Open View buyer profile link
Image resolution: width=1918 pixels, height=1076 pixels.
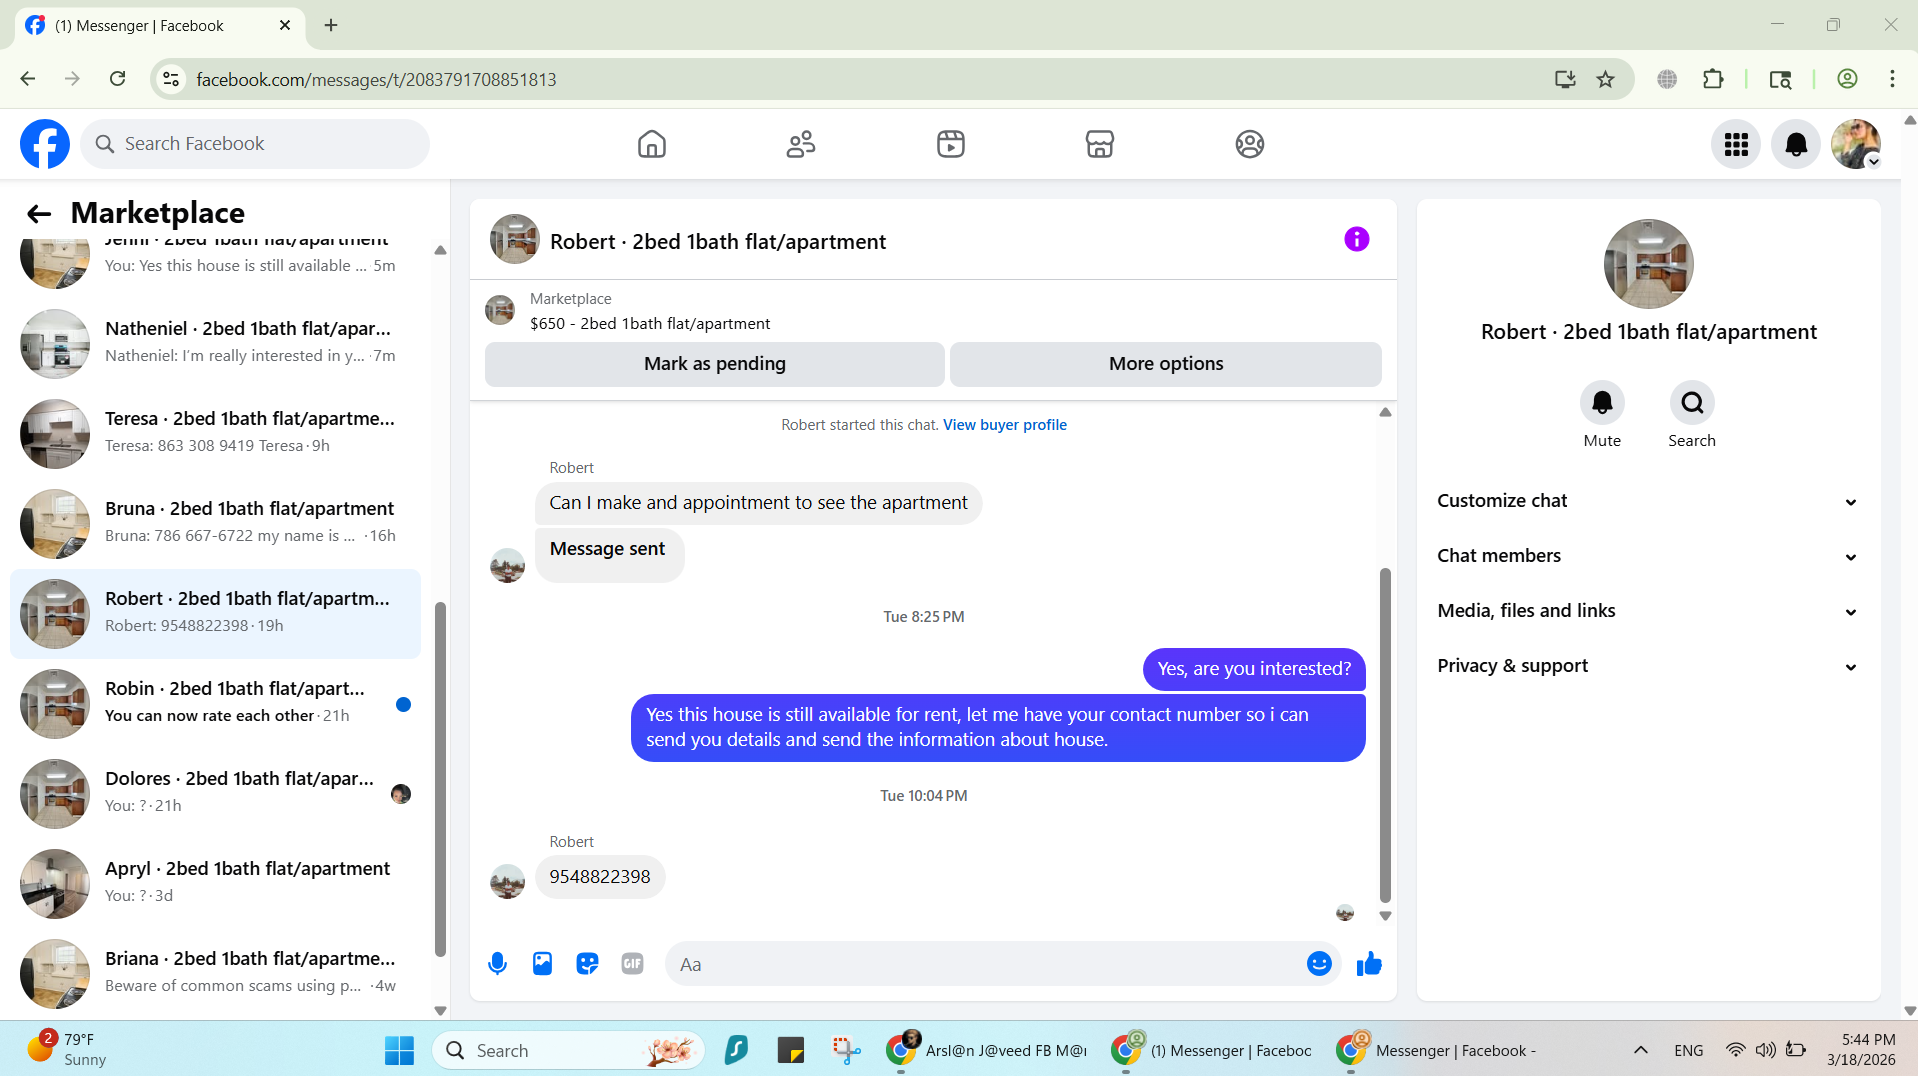(1004, 425)
